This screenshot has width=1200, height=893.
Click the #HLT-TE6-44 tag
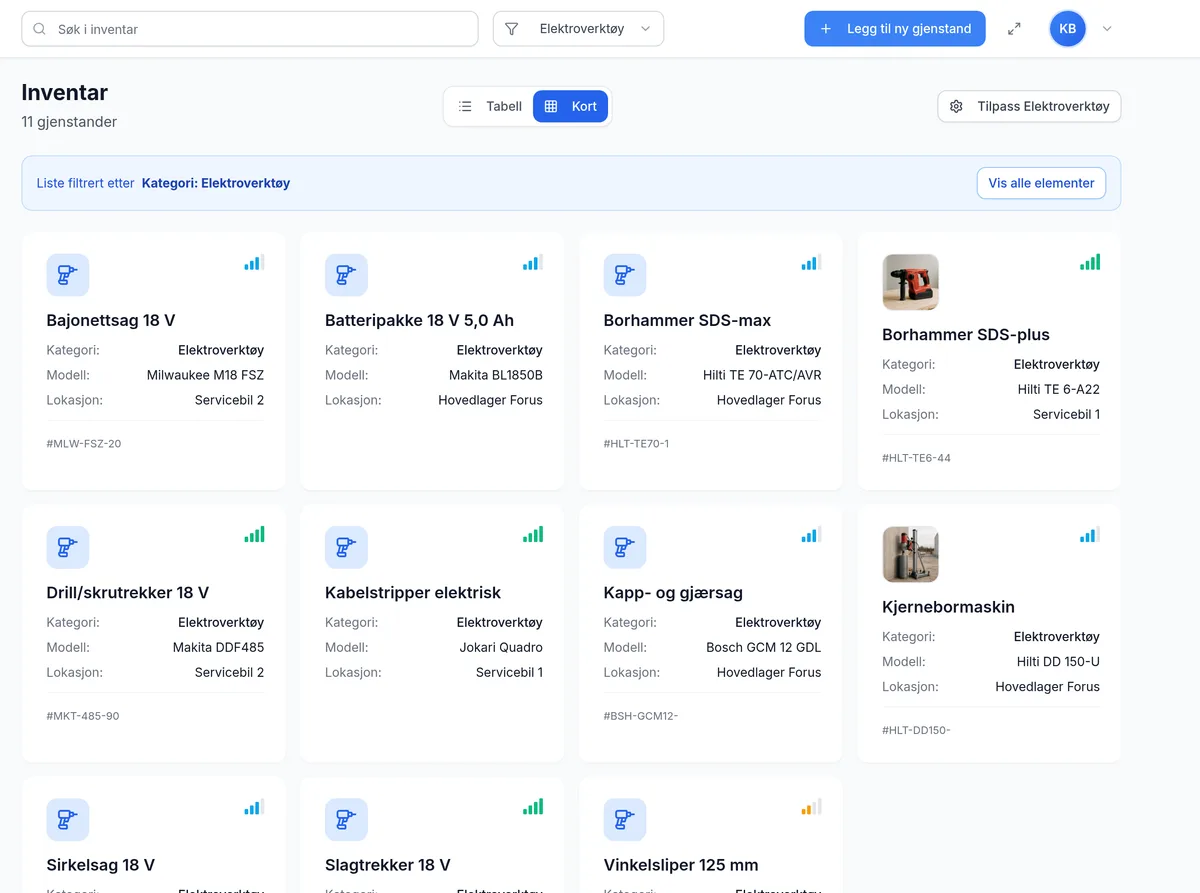click(x=916, y=458)
